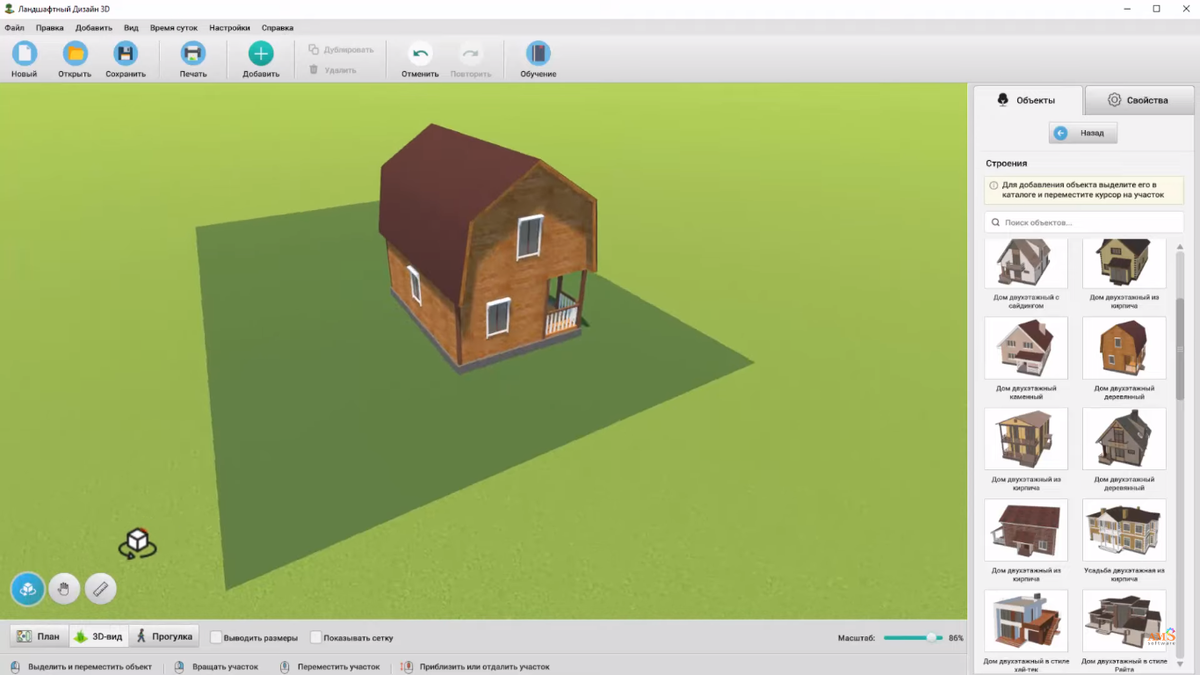Open the Файл menu

(14, 28)
